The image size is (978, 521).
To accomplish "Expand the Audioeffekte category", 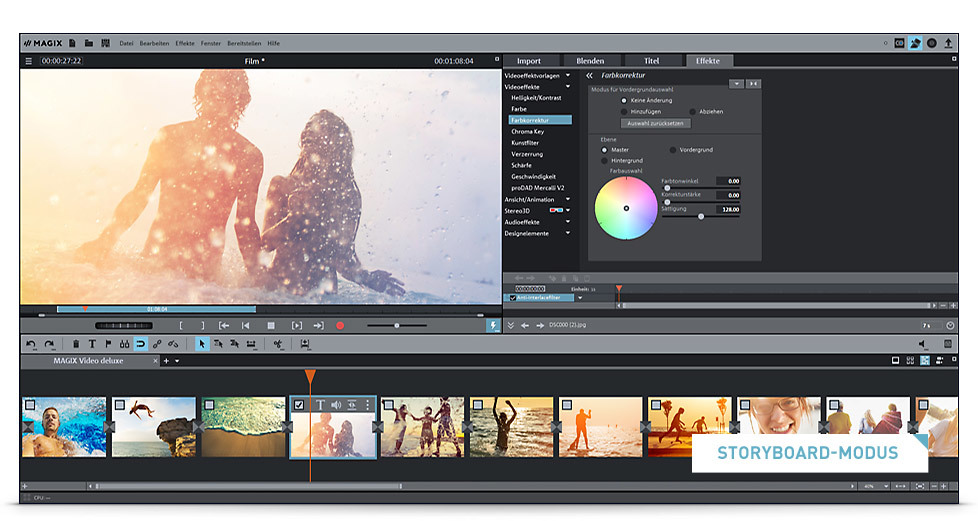I will [x=568, y=222].
